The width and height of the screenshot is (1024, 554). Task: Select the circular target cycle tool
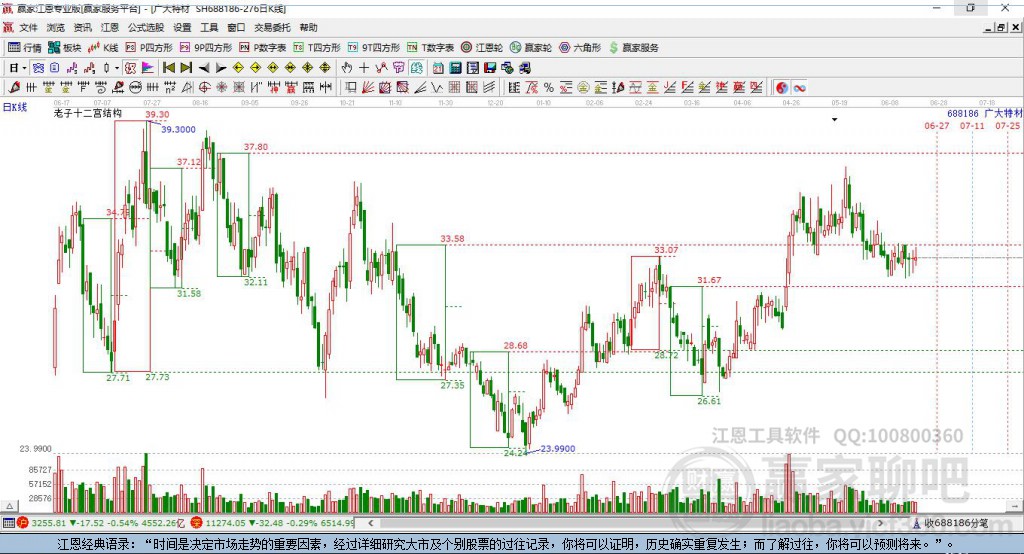tap(204, 88)
